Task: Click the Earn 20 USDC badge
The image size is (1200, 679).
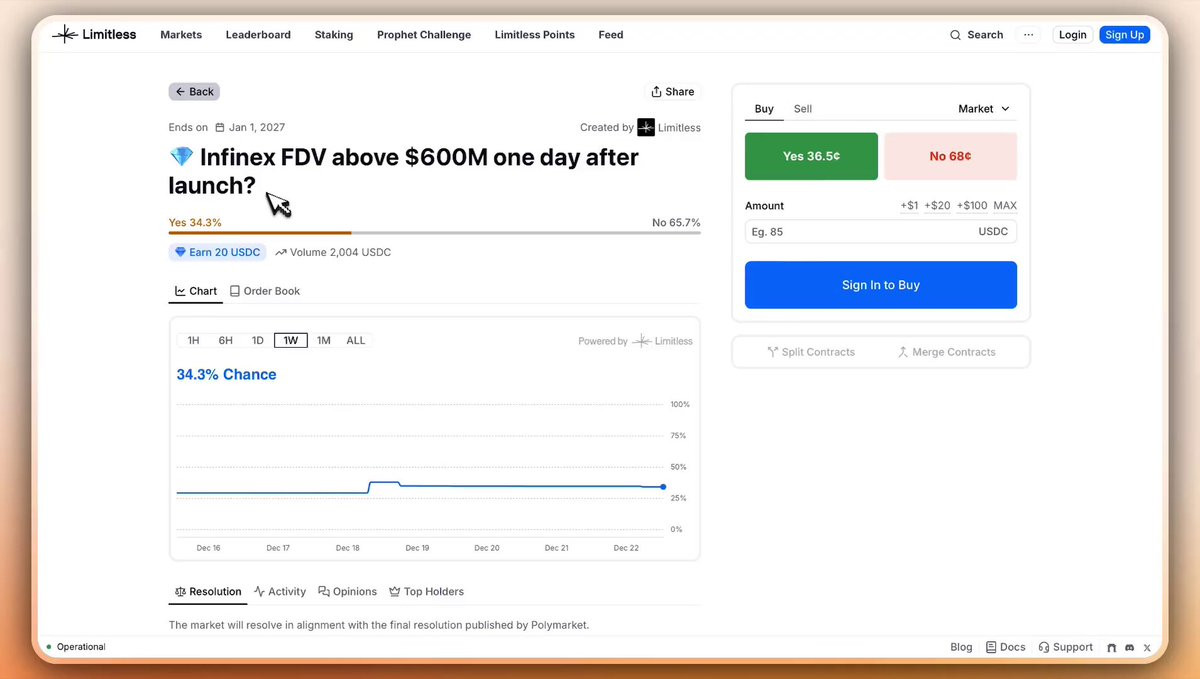Action: tap(217, 252)
